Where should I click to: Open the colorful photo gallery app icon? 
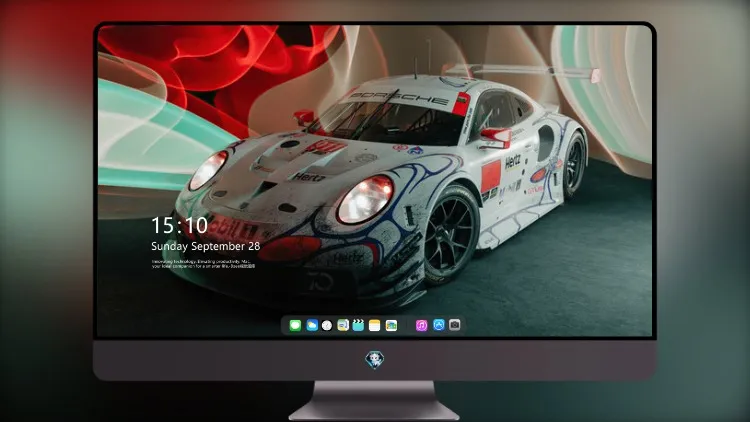(391, 325)
